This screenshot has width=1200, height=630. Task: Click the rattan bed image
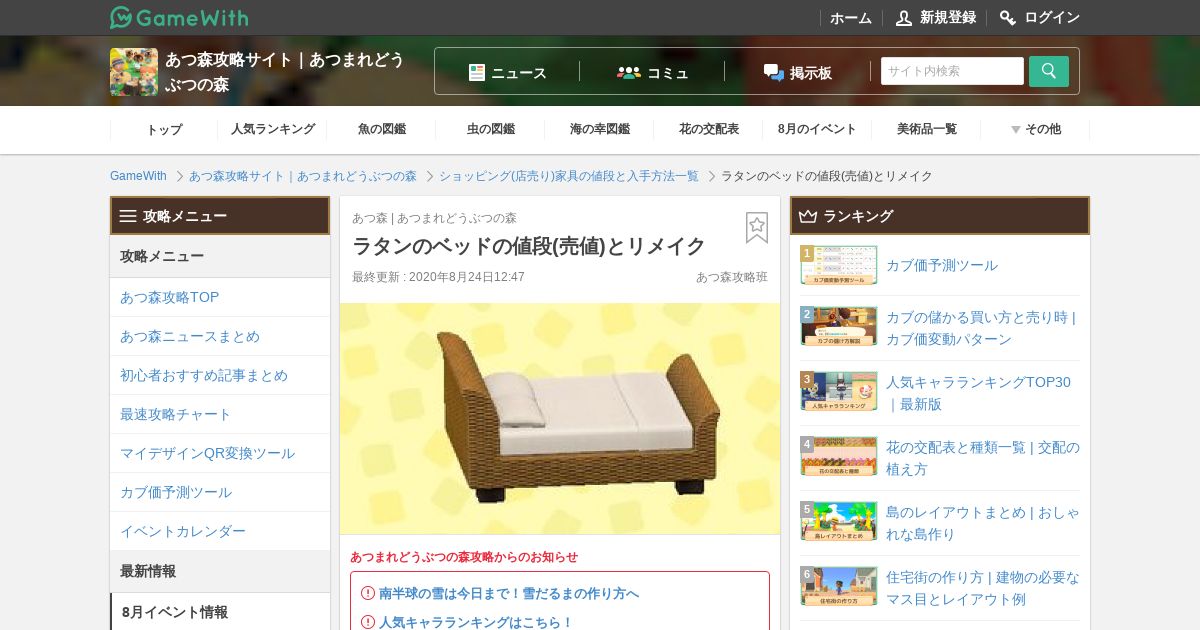[x=560, y=419]
